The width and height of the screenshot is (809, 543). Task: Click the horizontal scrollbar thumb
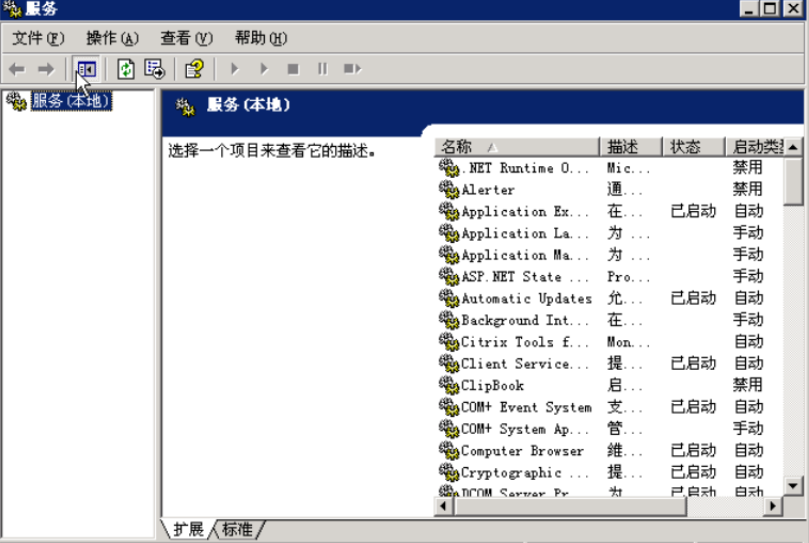pos(570,506)
